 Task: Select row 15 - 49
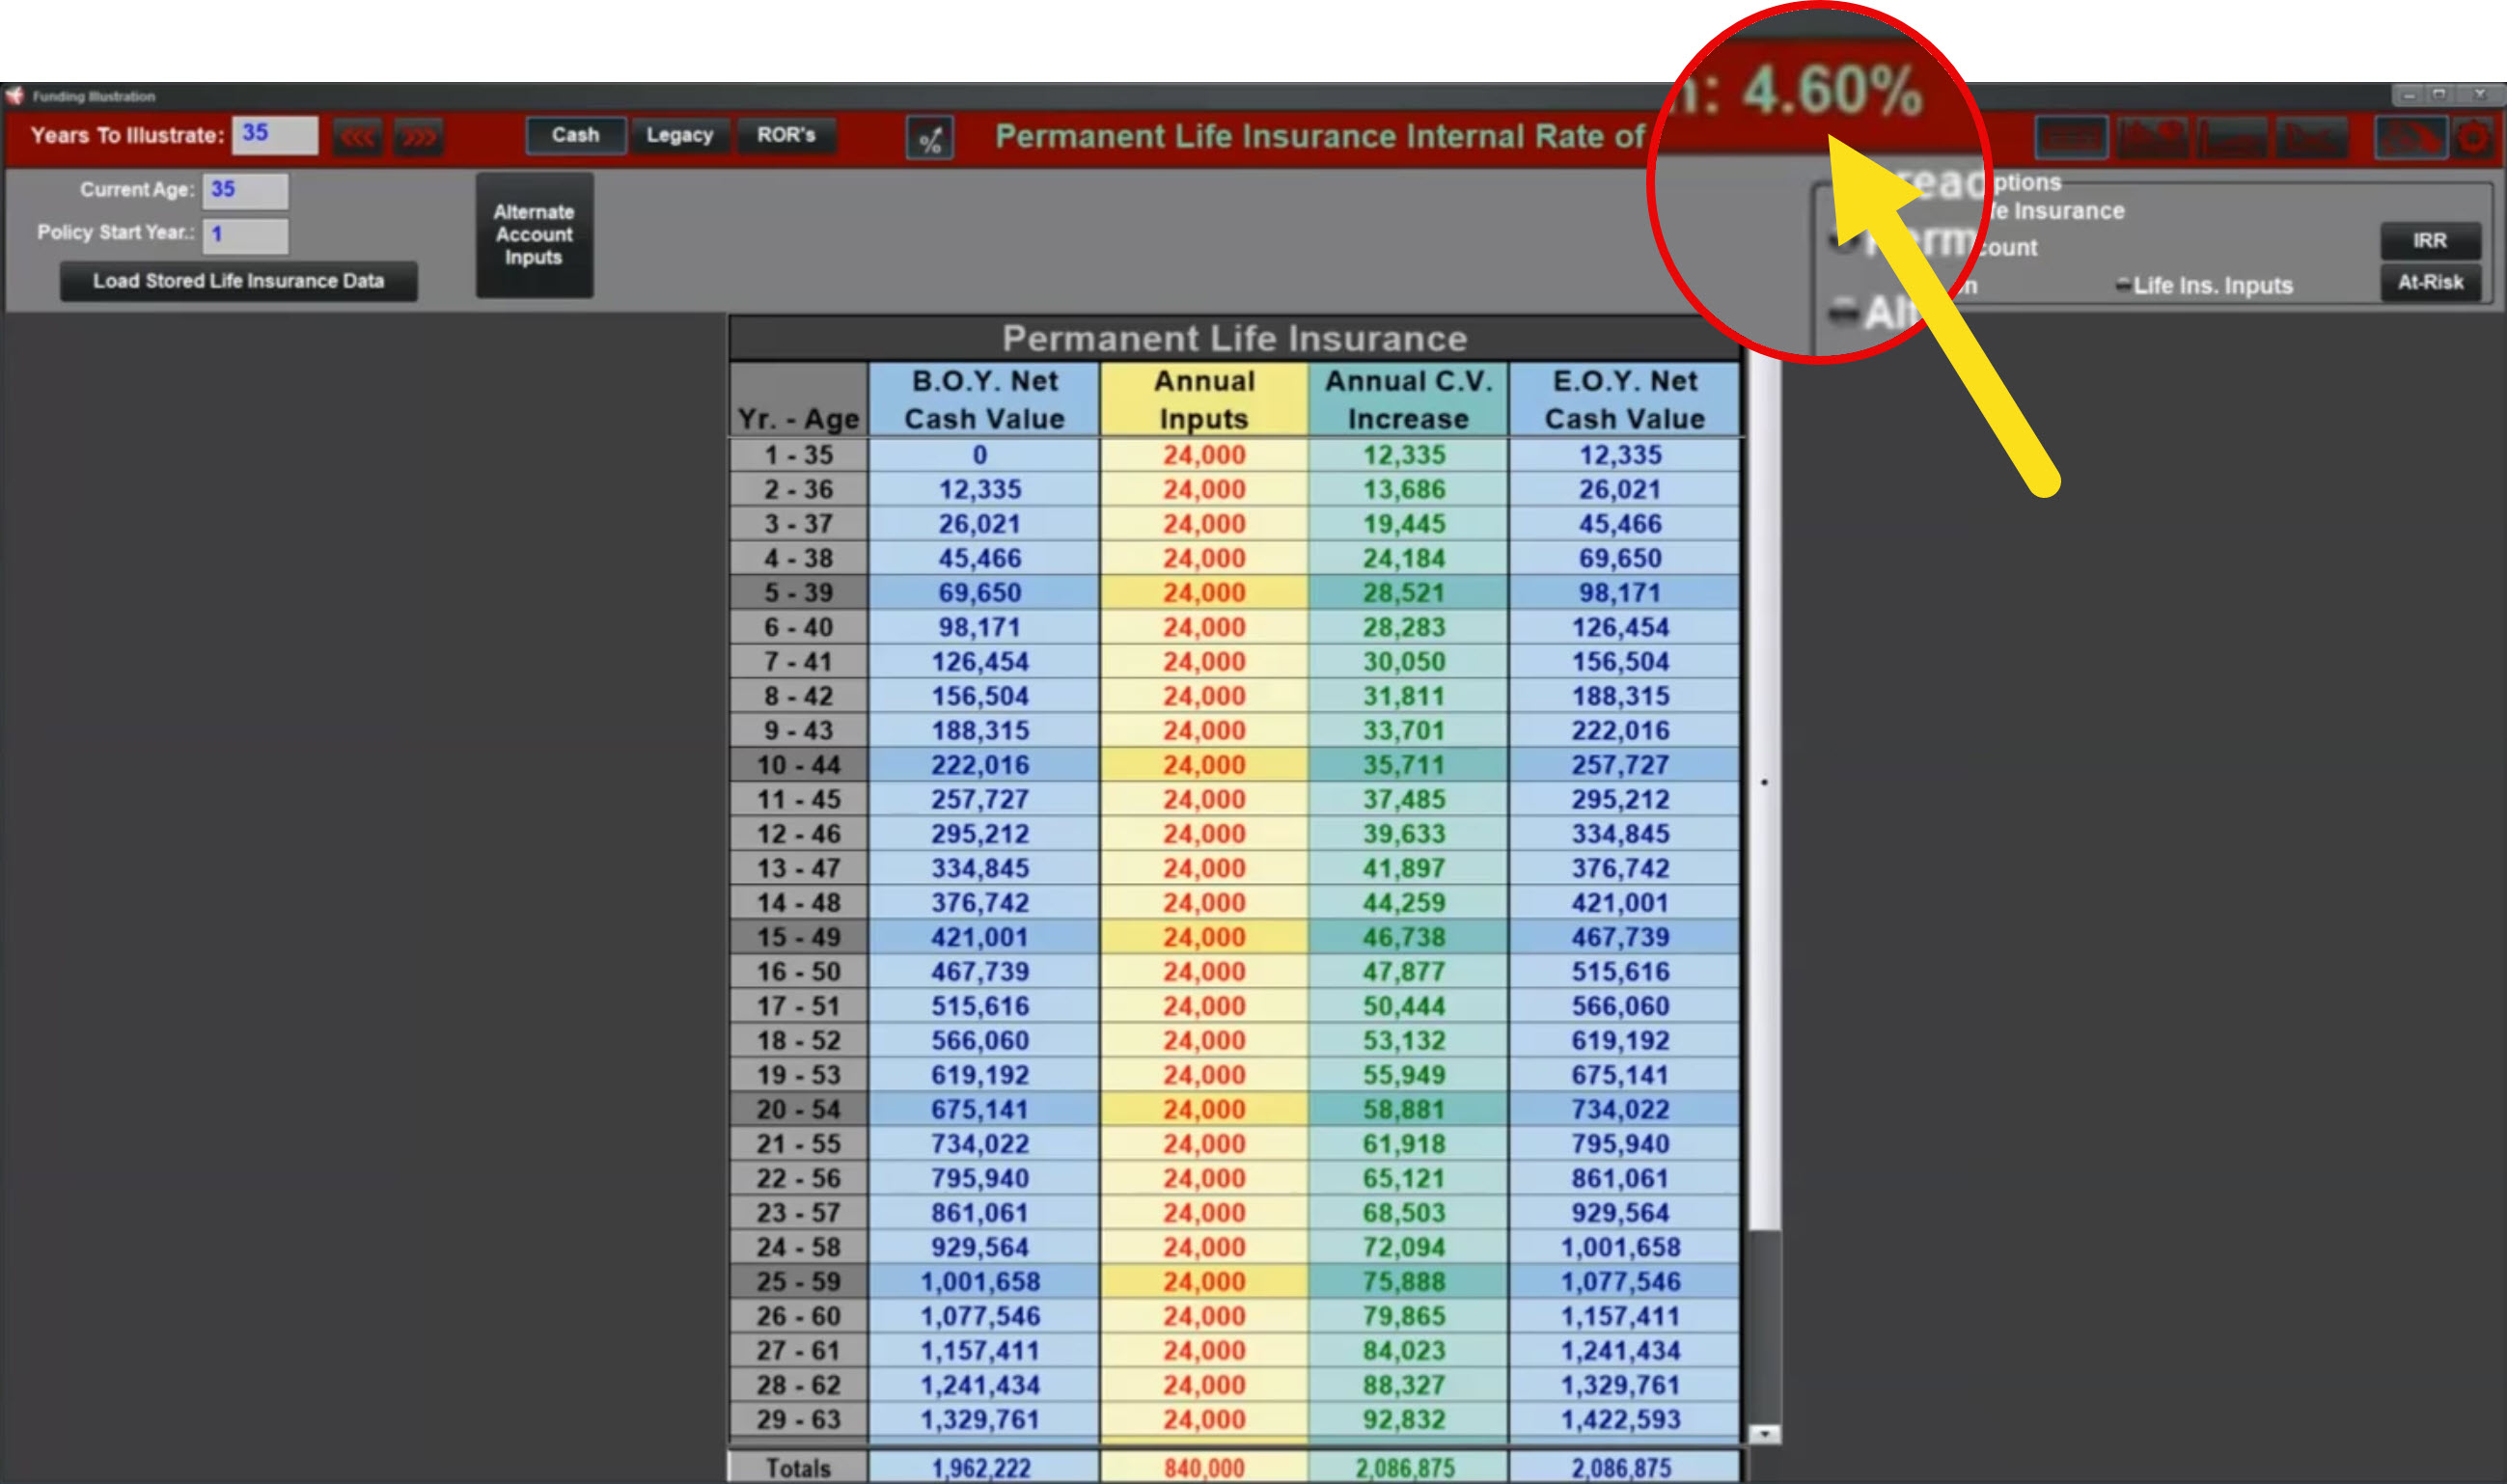pyautogui.click(x=1235, y=937)
